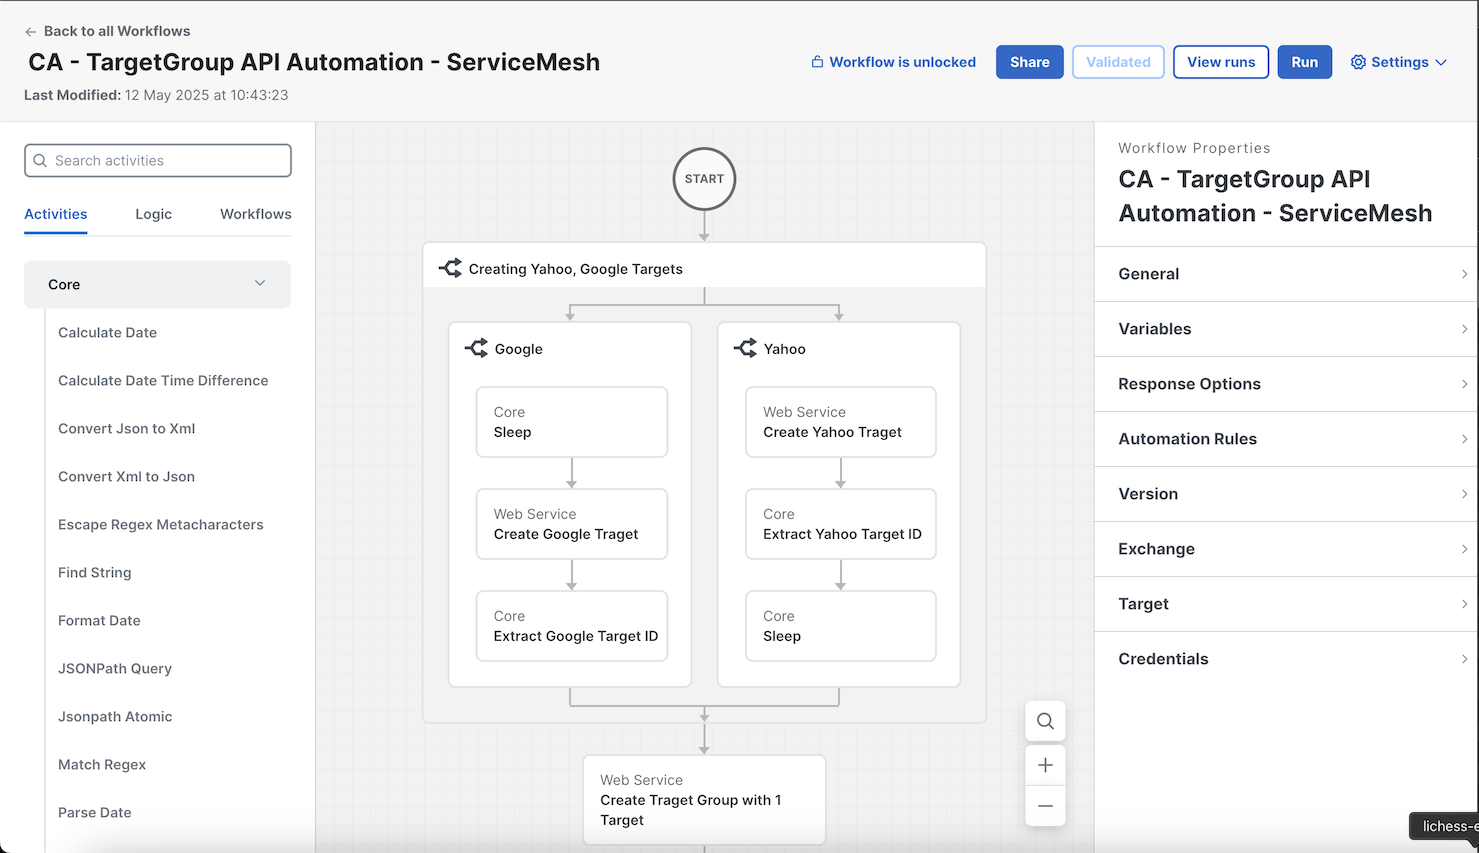Click the Creating Yahoo, Google Targets branch icon
The height and width of the screenshot is (853, 1479).
(x=450, y=268)
